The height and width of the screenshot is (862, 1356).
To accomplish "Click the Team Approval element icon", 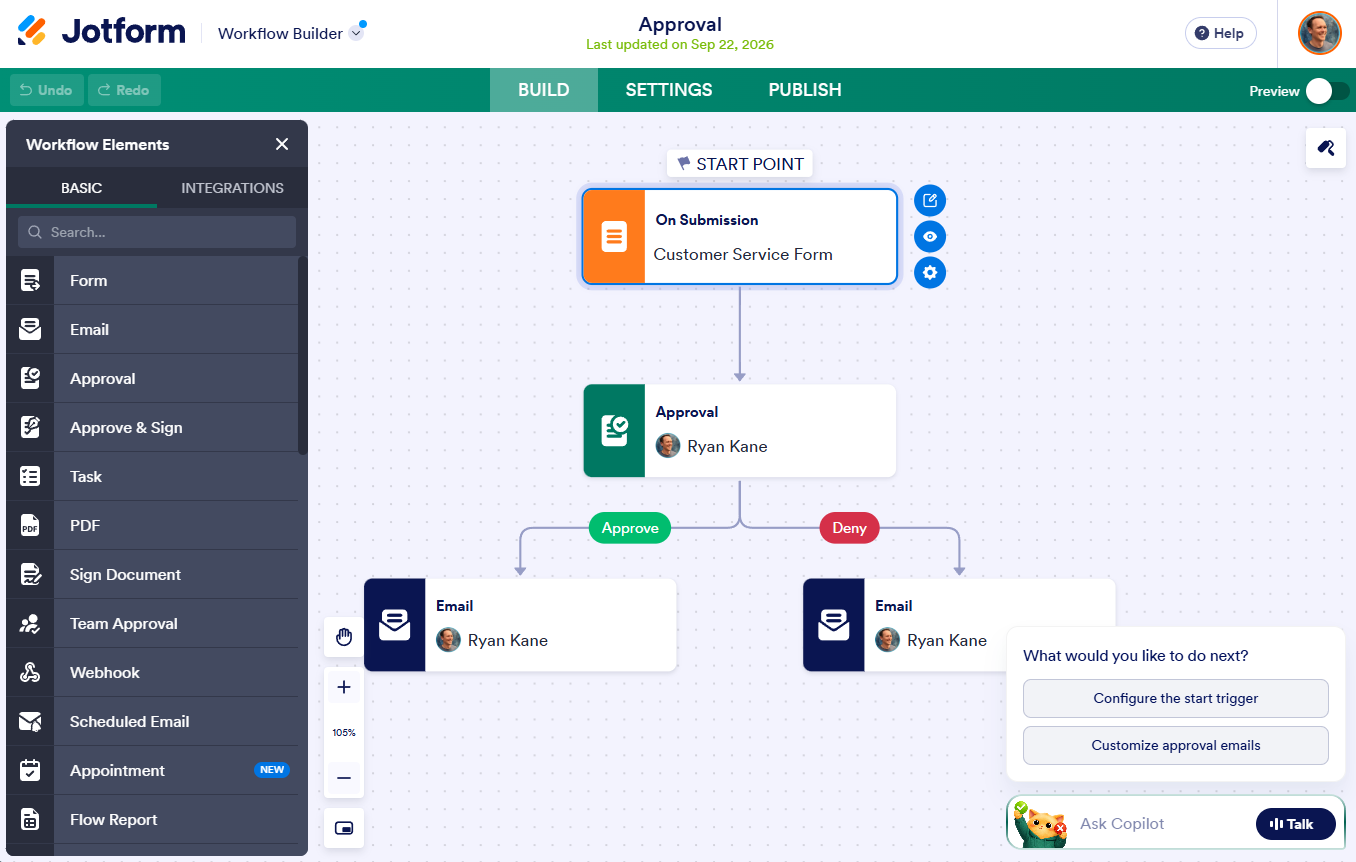I will [30, 624].
